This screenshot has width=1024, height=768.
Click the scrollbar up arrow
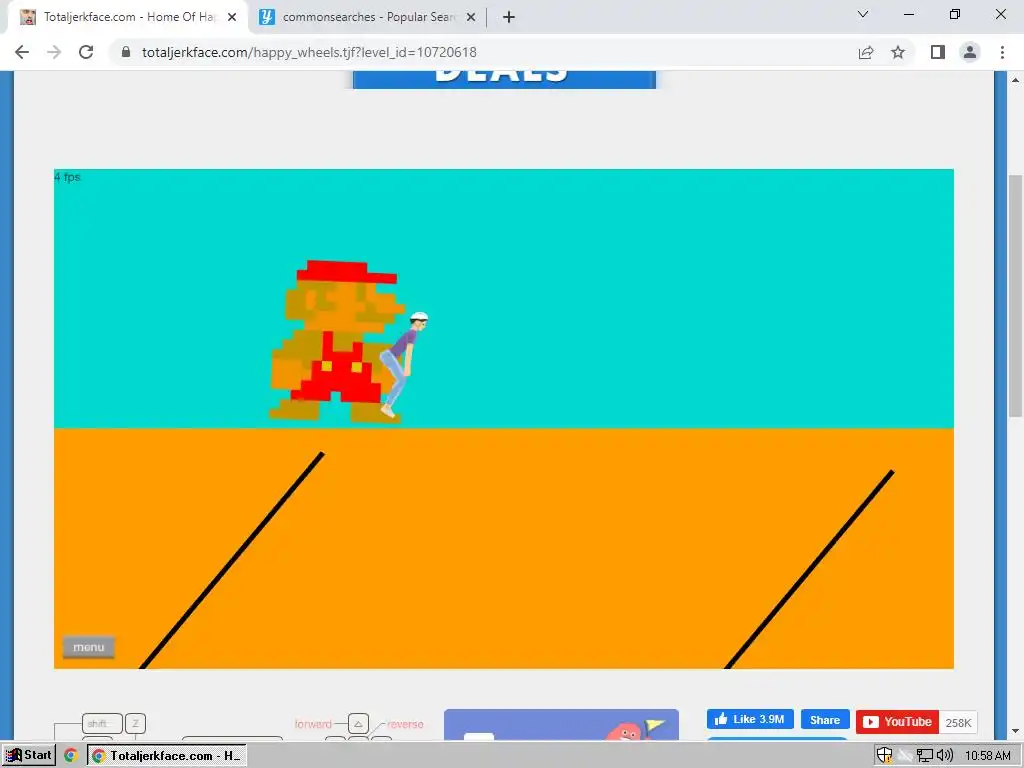coord(1015,80)
